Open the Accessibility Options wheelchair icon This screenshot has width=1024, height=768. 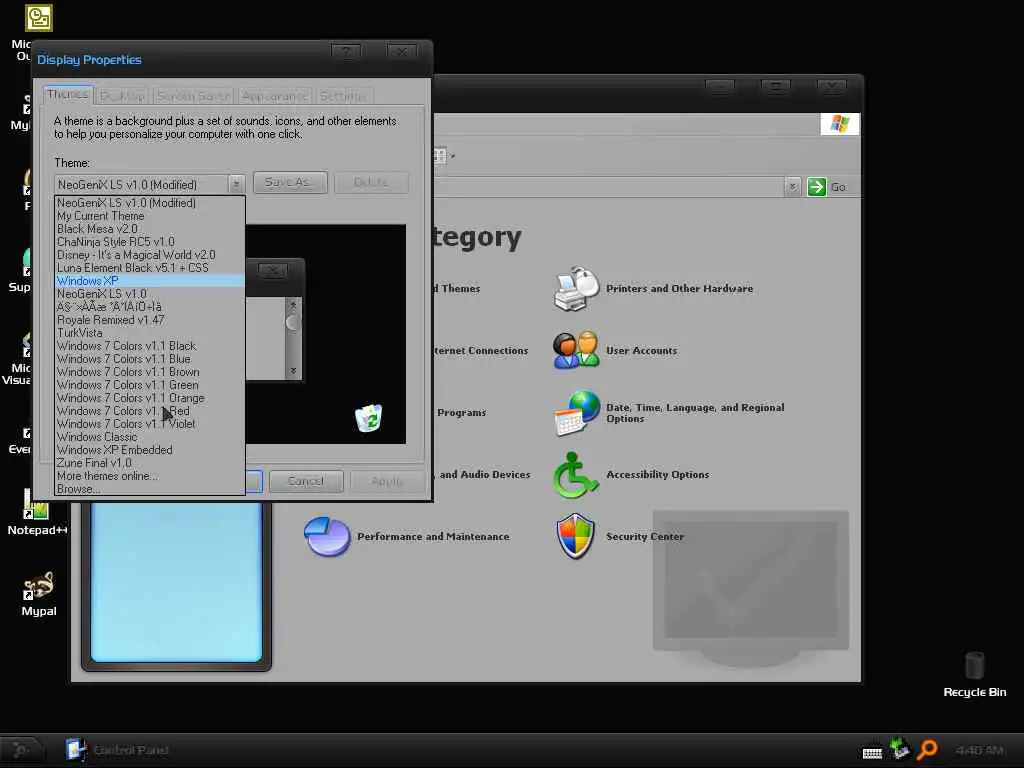point(575,475)
